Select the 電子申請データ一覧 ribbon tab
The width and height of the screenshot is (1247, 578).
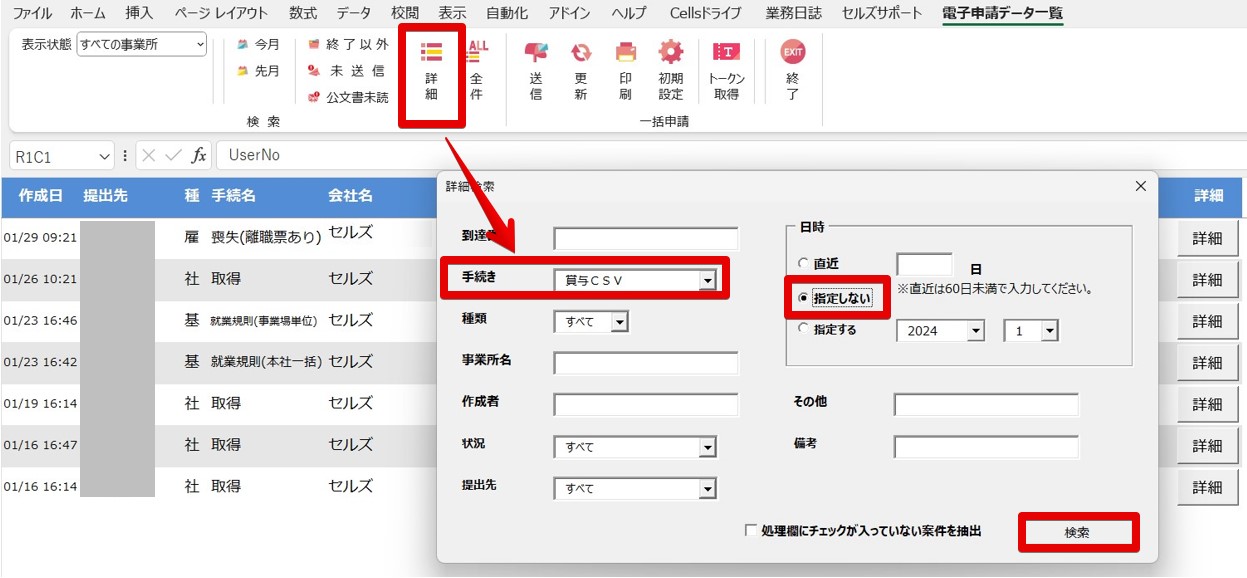click(x=1002, y=13)
